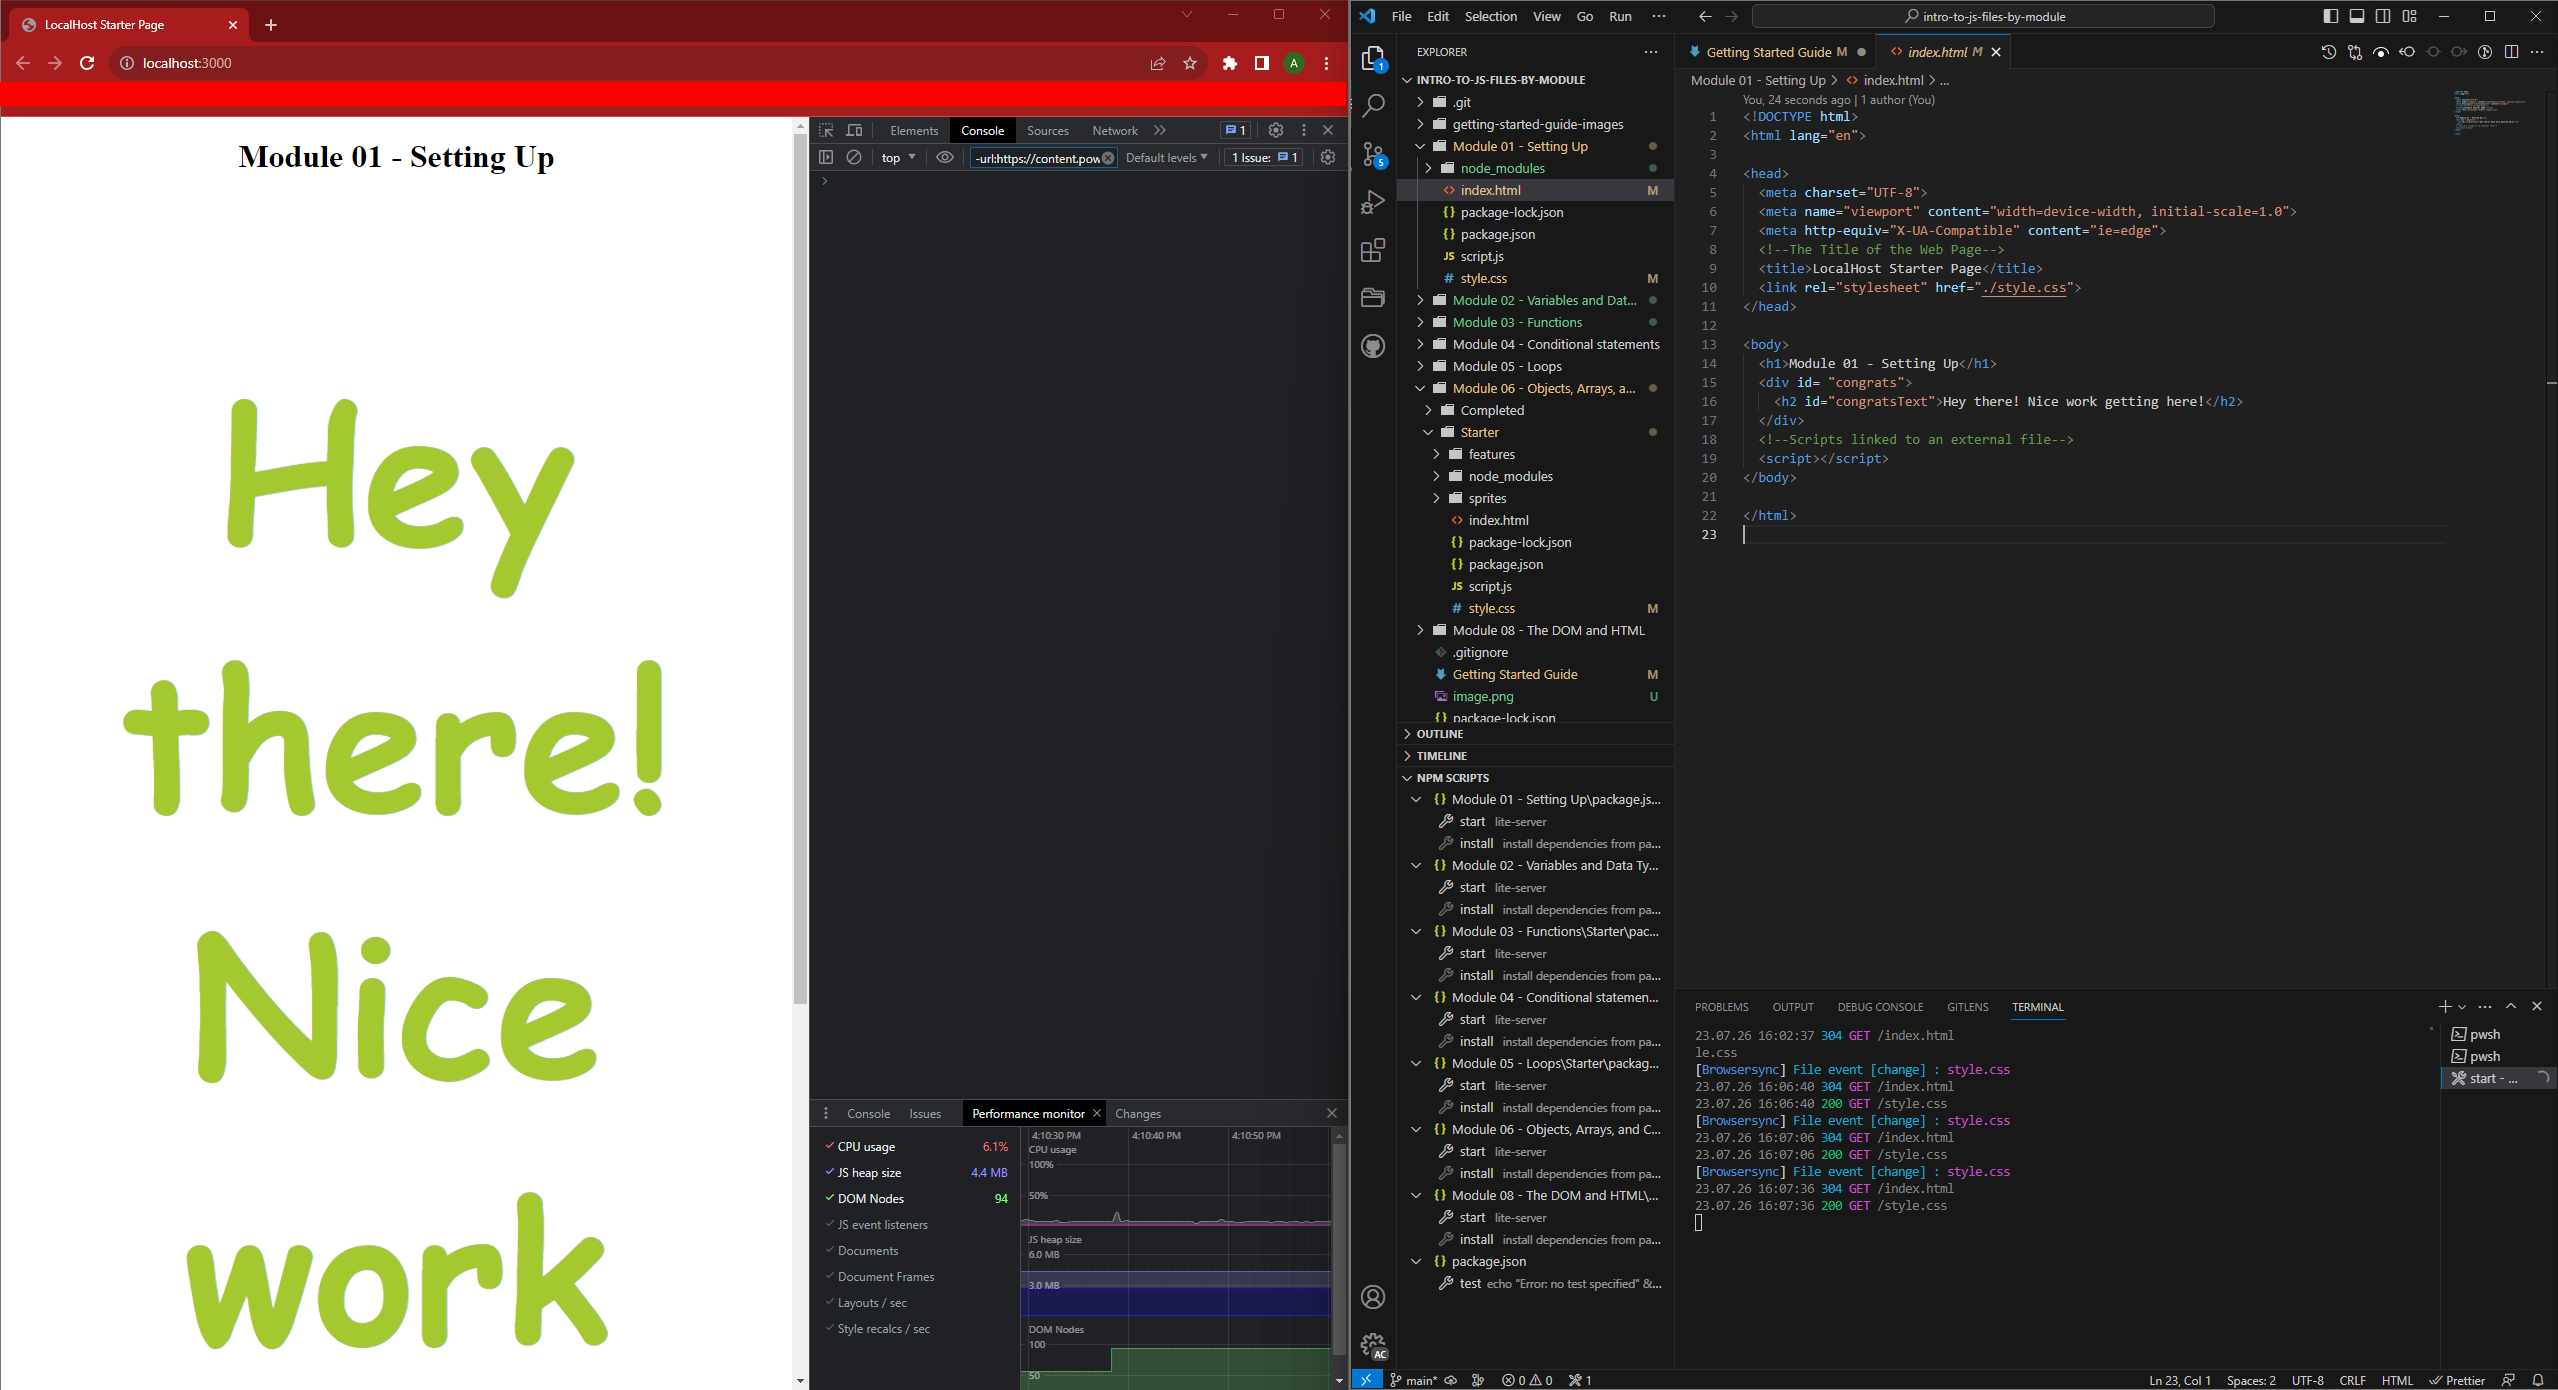This screenshot has height=1390, width=2558.
Task: Clear console with the clear icon
Action: pyautogui.click(x=854, y=158)
